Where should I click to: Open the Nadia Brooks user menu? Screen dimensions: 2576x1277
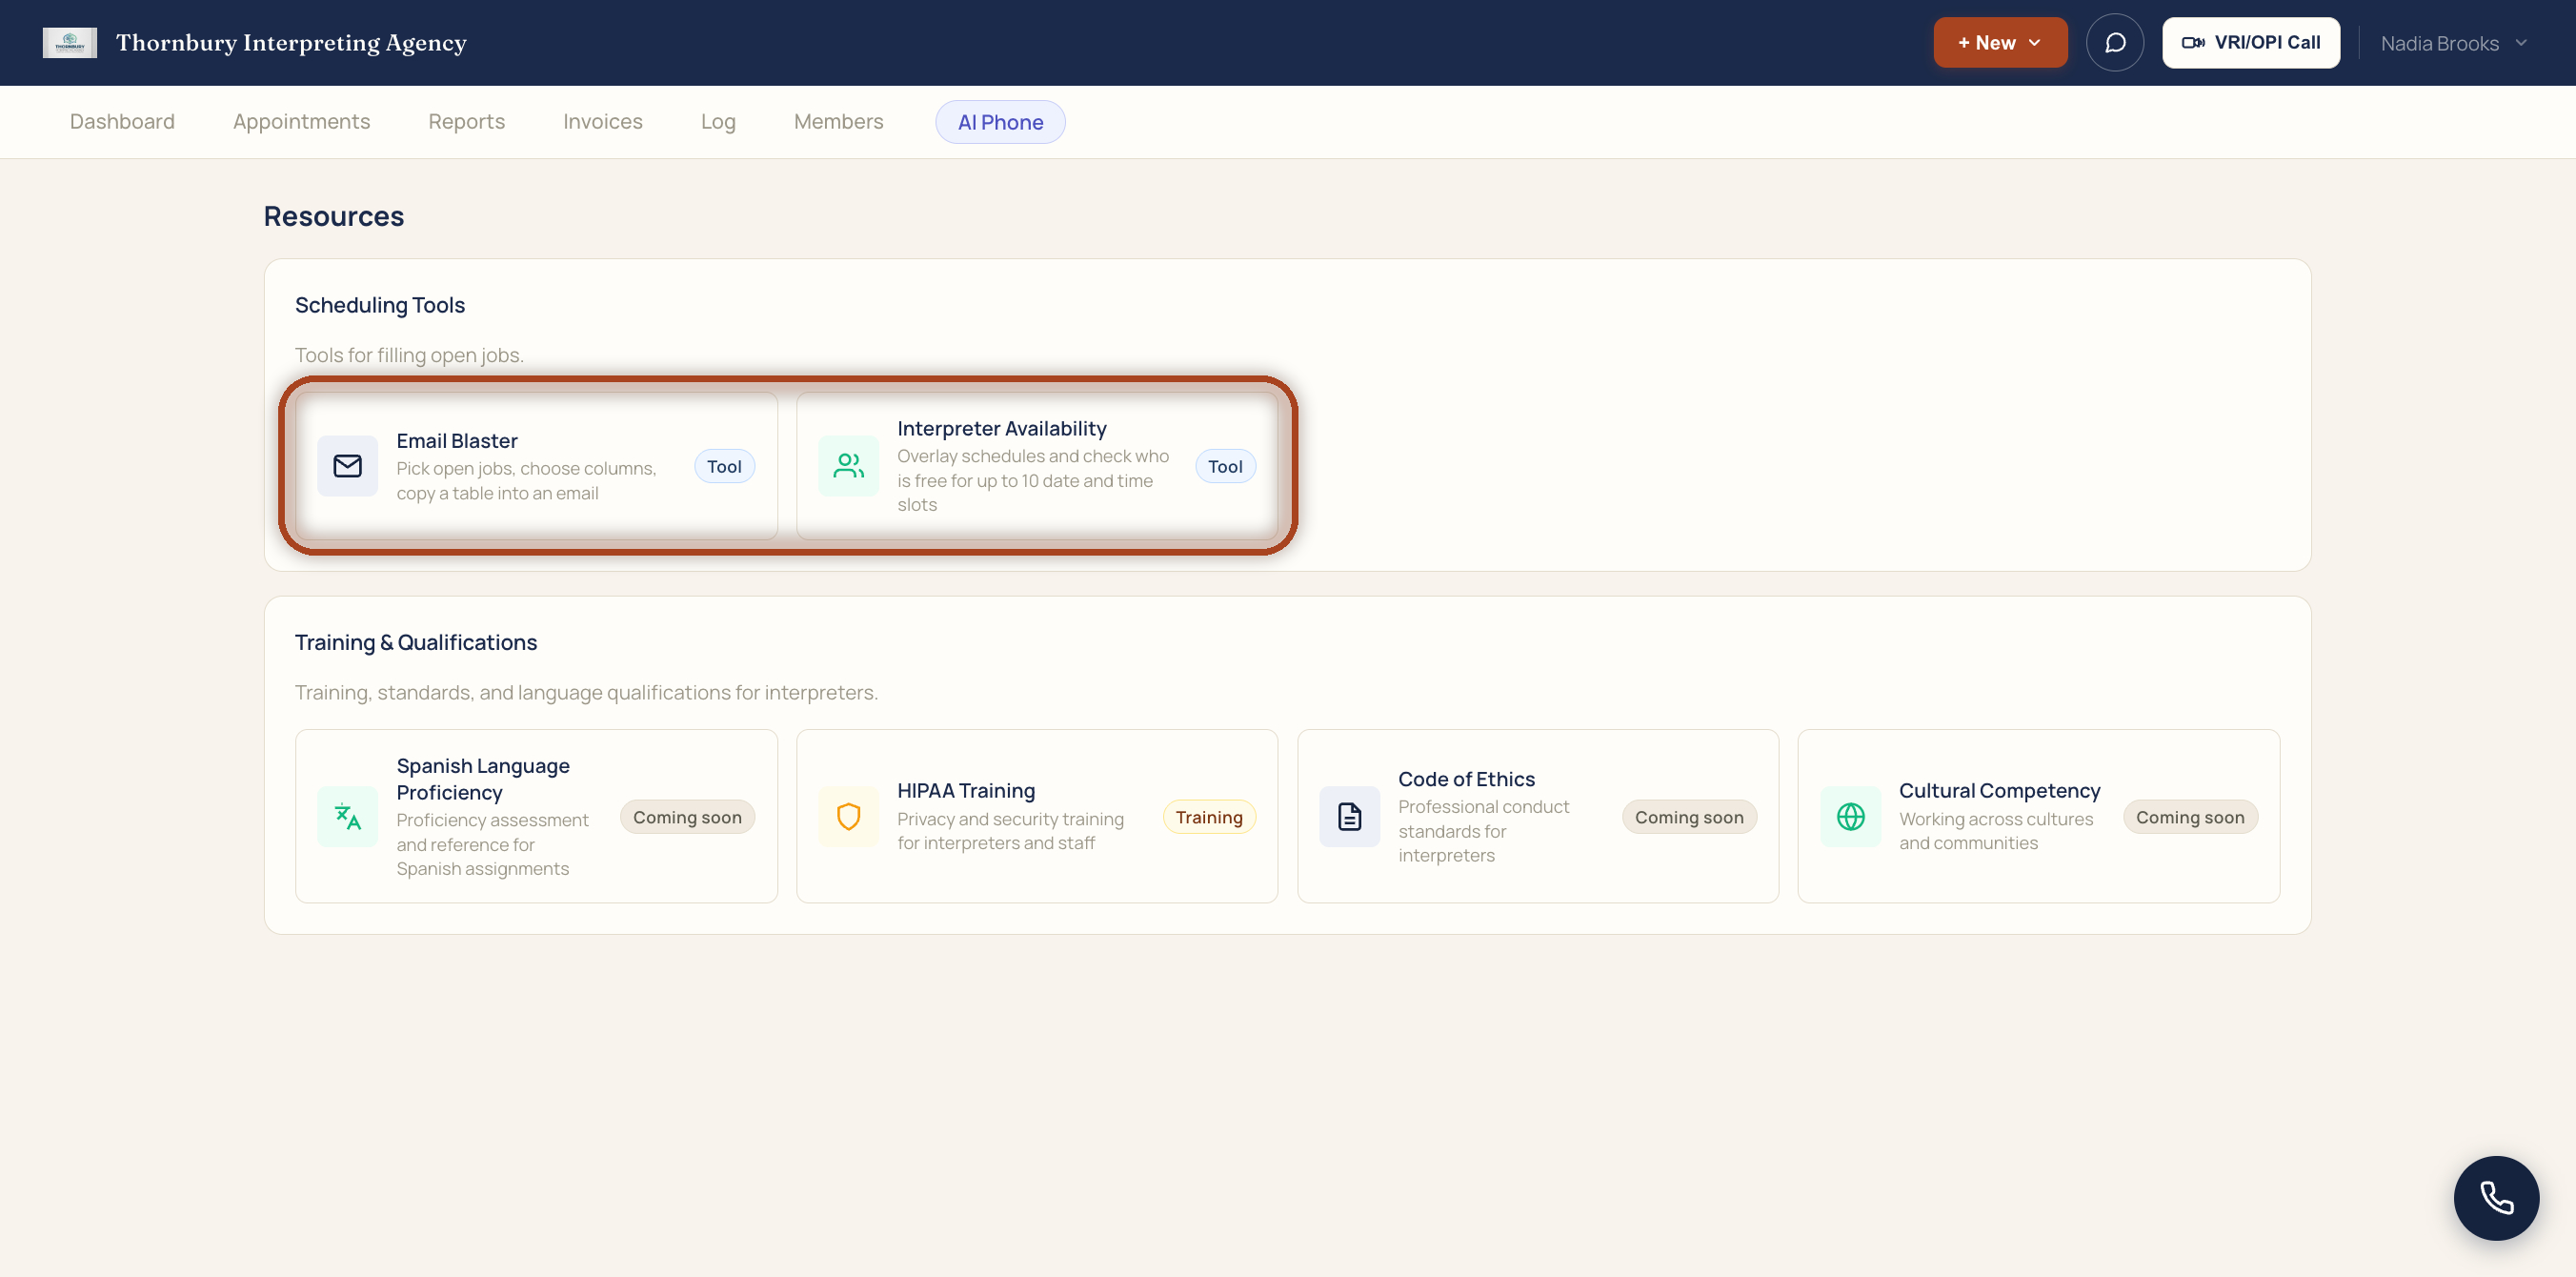2454,43
